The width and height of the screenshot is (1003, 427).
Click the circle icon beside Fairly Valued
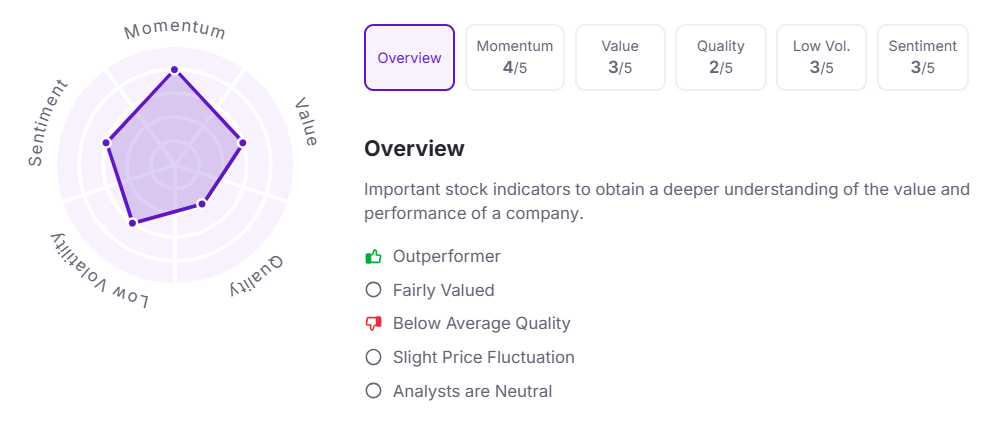374,290
